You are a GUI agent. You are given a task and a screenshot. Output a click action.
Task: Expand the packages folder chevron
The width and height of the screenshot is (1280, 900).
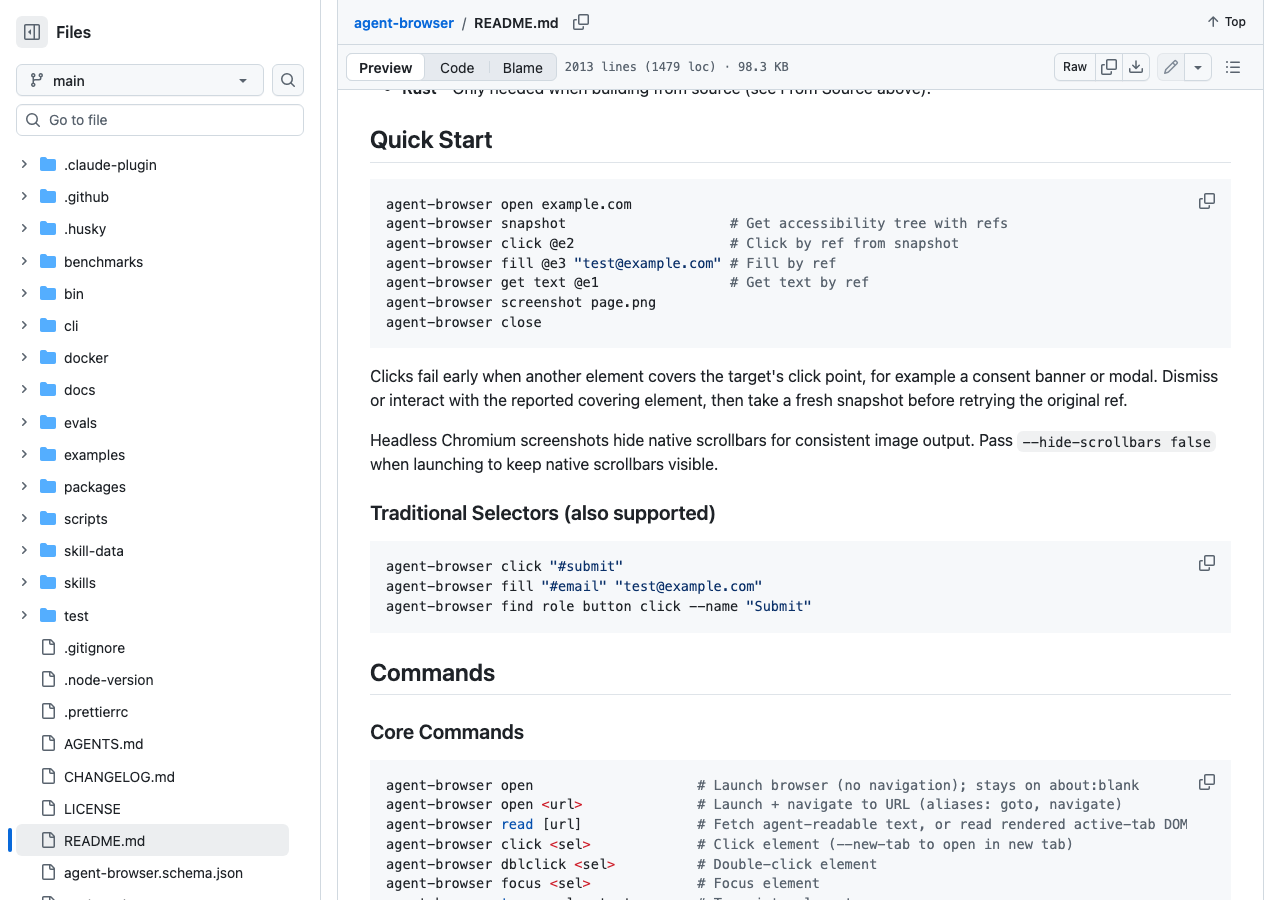pos(24,486)
